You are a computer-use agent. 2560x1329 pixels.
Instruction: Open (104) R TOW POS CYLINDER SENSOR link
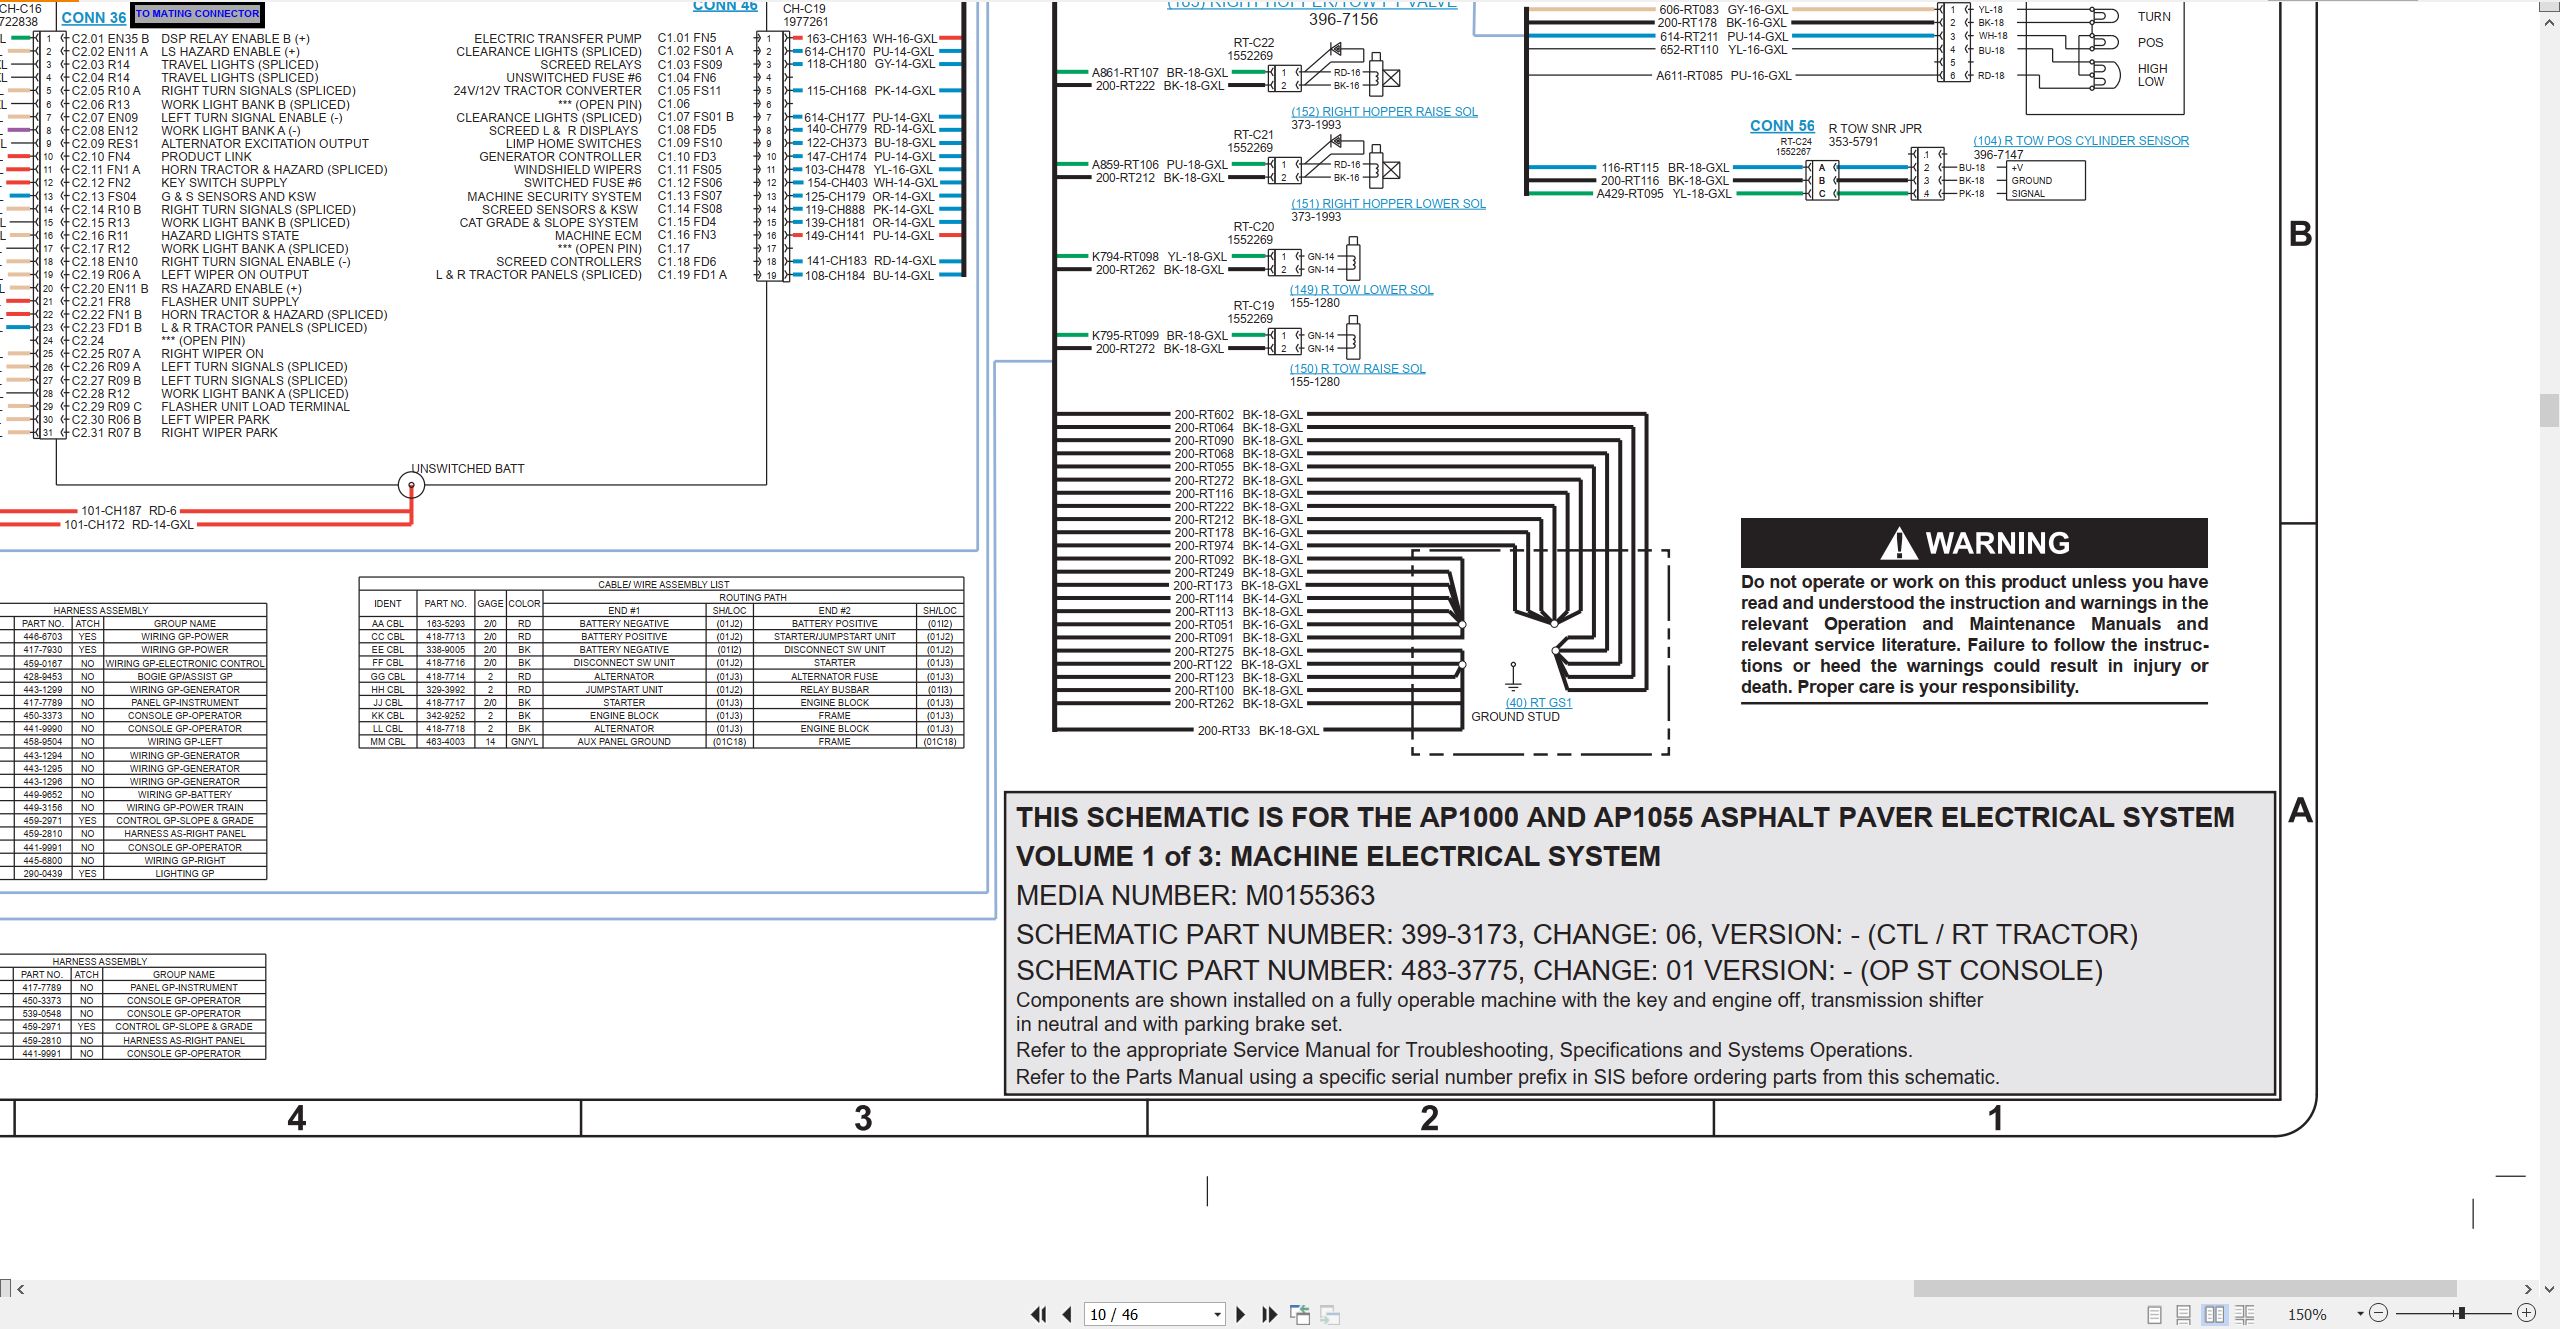[2081, 141]
